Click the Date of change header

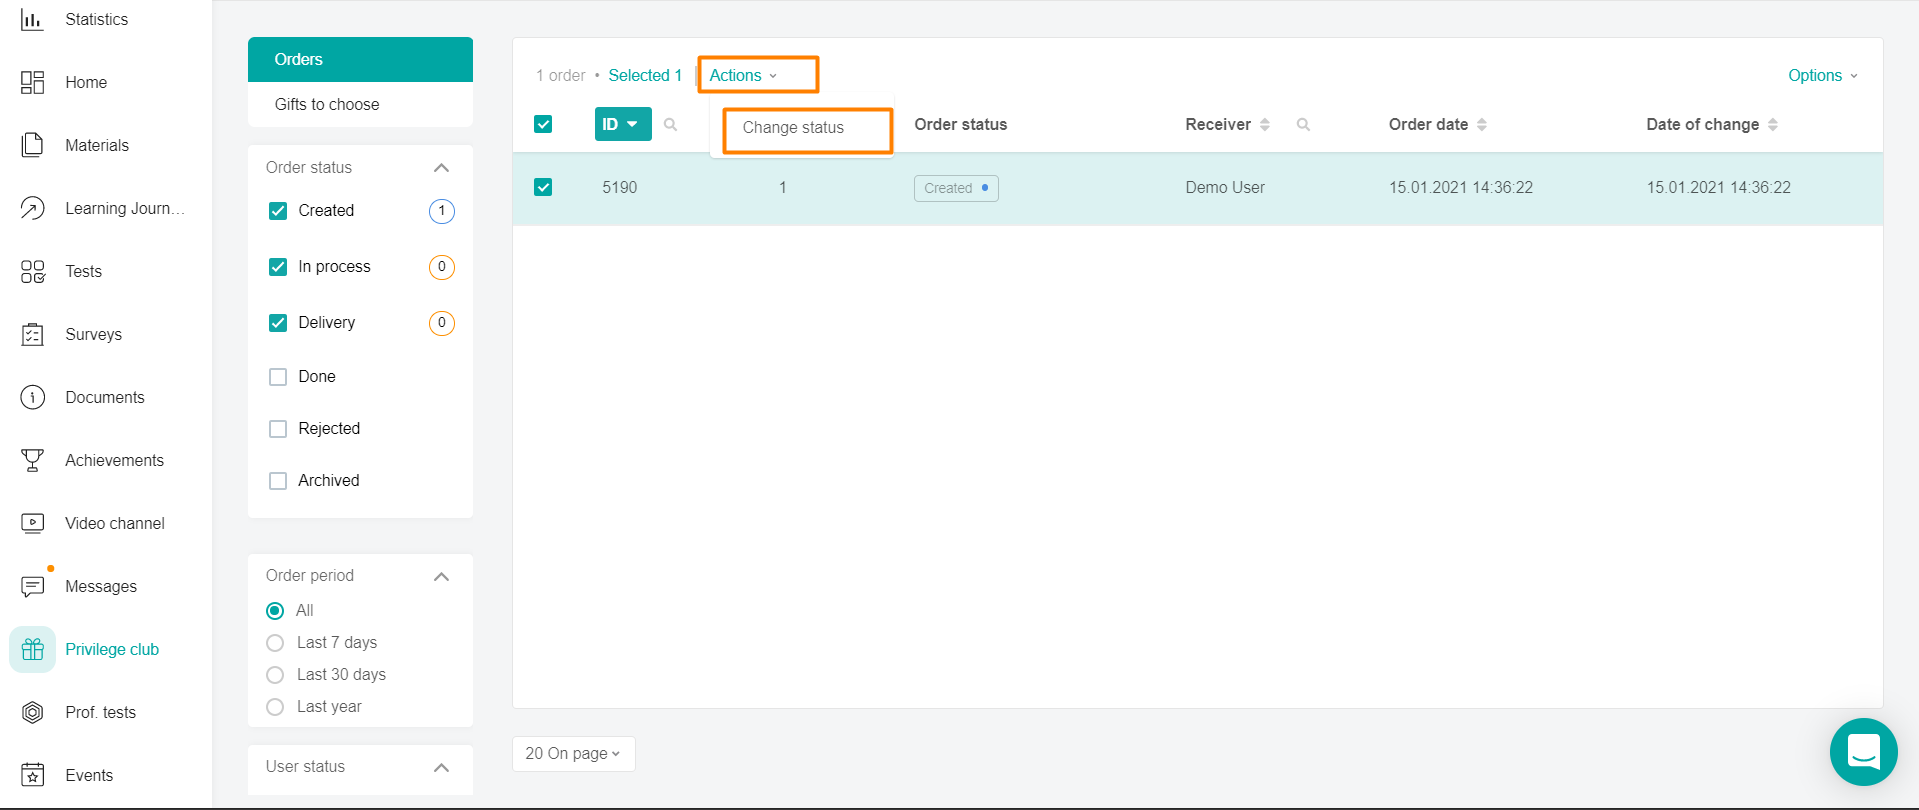[x=1702, y=124]
